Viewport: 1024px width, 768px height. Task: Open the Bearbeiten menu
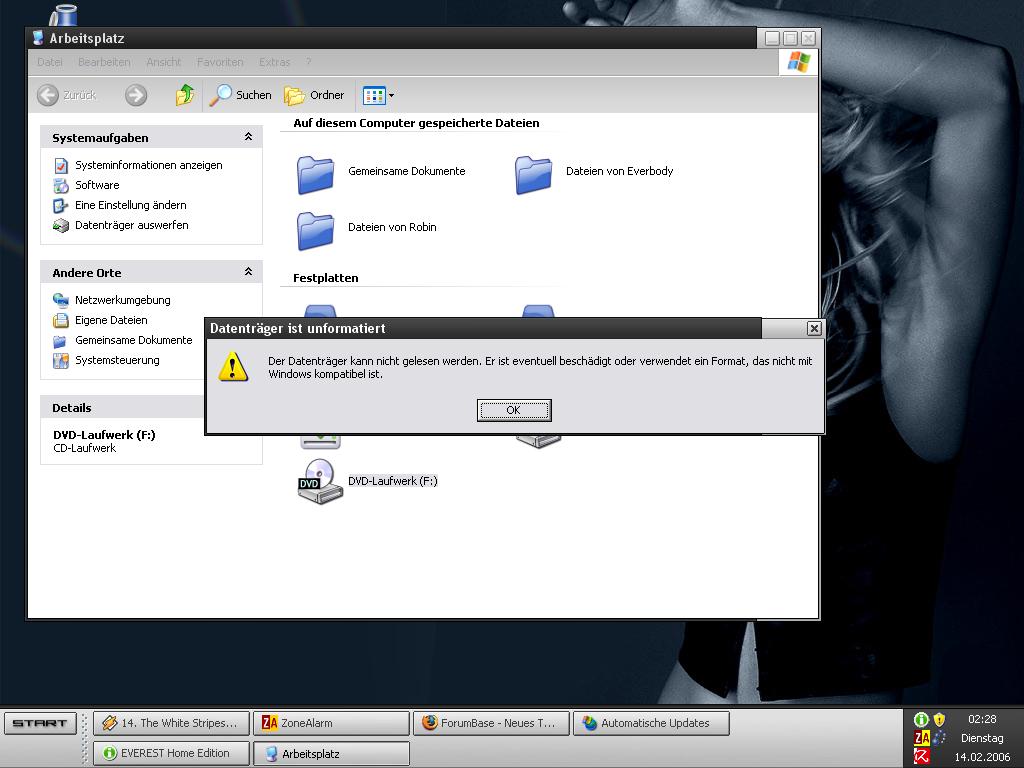104,62
